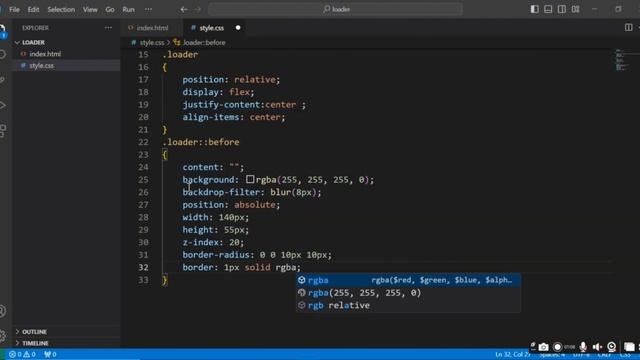Click the rgba snippet suggestion icon
The image size is (640, 360).
302,280
